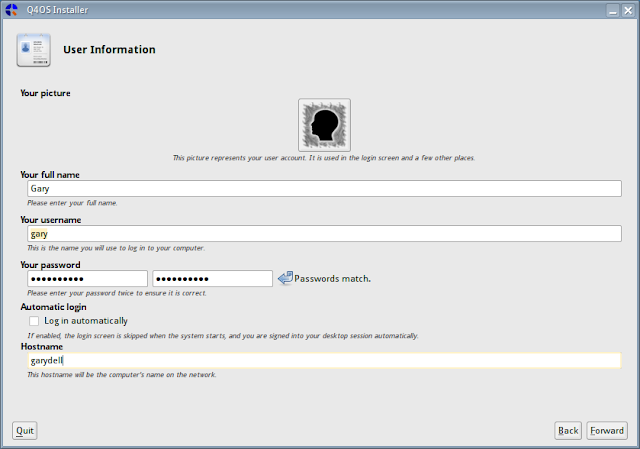The image size is (640, 449).
Task: Focus the Your username field
Action: click(x=324, y=233)
